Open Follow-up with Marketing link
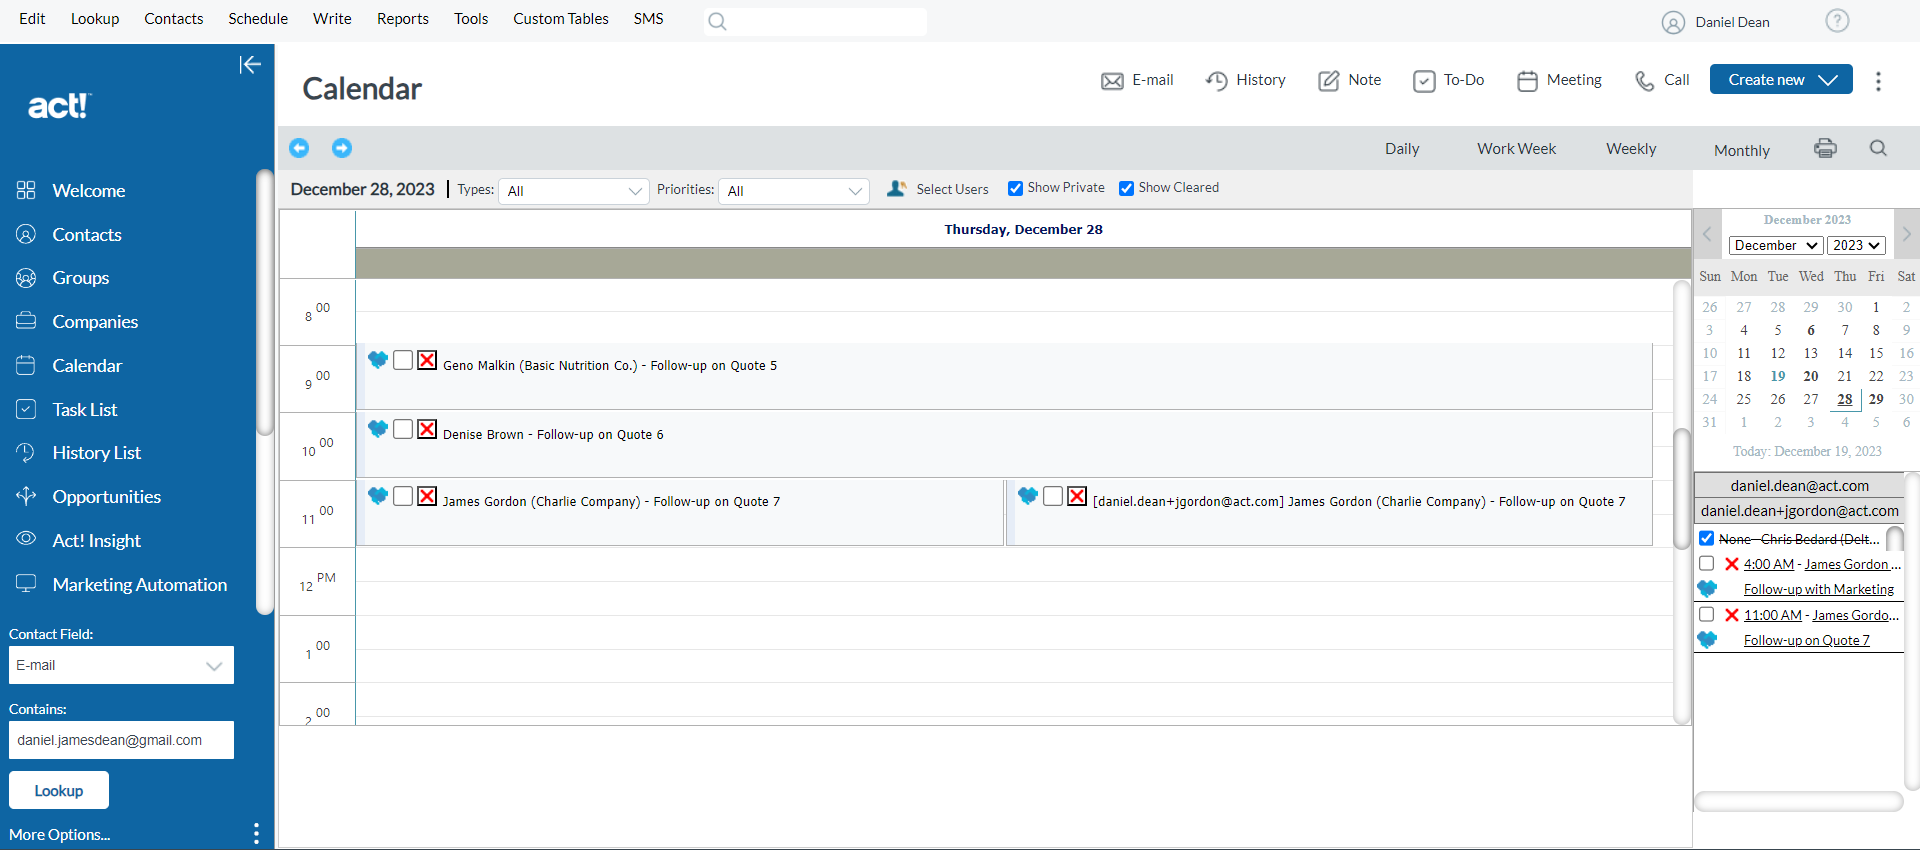Image resolution: width=1920 pixels, height=850 pixels. (1818, 589)
